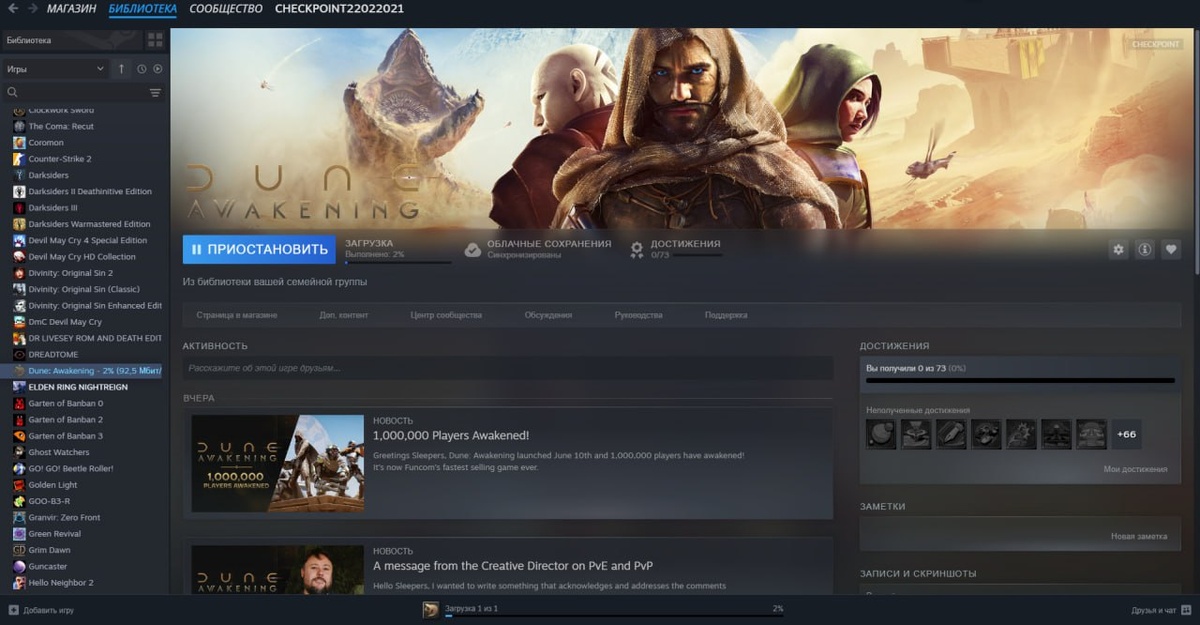This screenshot has height=625, width=1200.
Task: Click the friends and chat icon
Action: coord(1185,609)
